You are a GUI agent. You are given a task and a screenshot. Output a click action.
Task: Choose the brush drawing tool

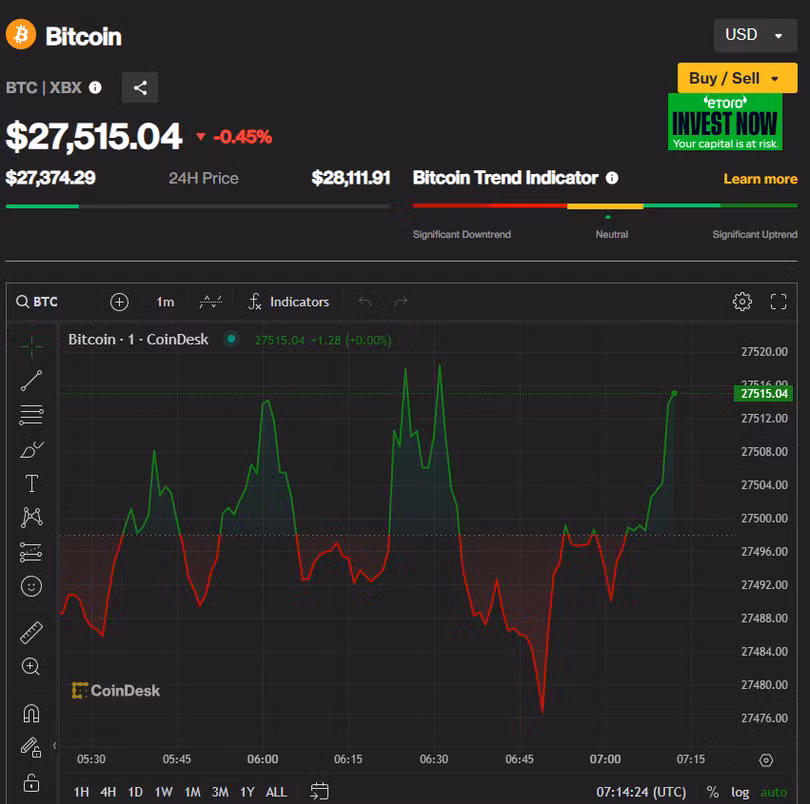click(x=31, y=449)
